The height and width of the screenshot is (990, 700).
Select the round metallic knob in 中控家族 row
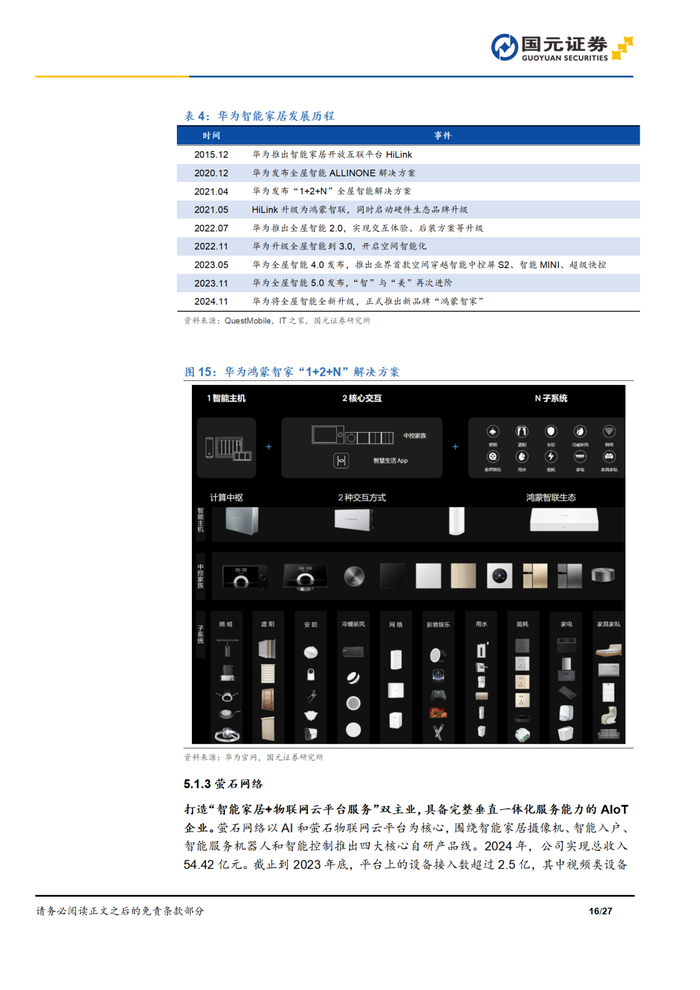tap(354, 576)
